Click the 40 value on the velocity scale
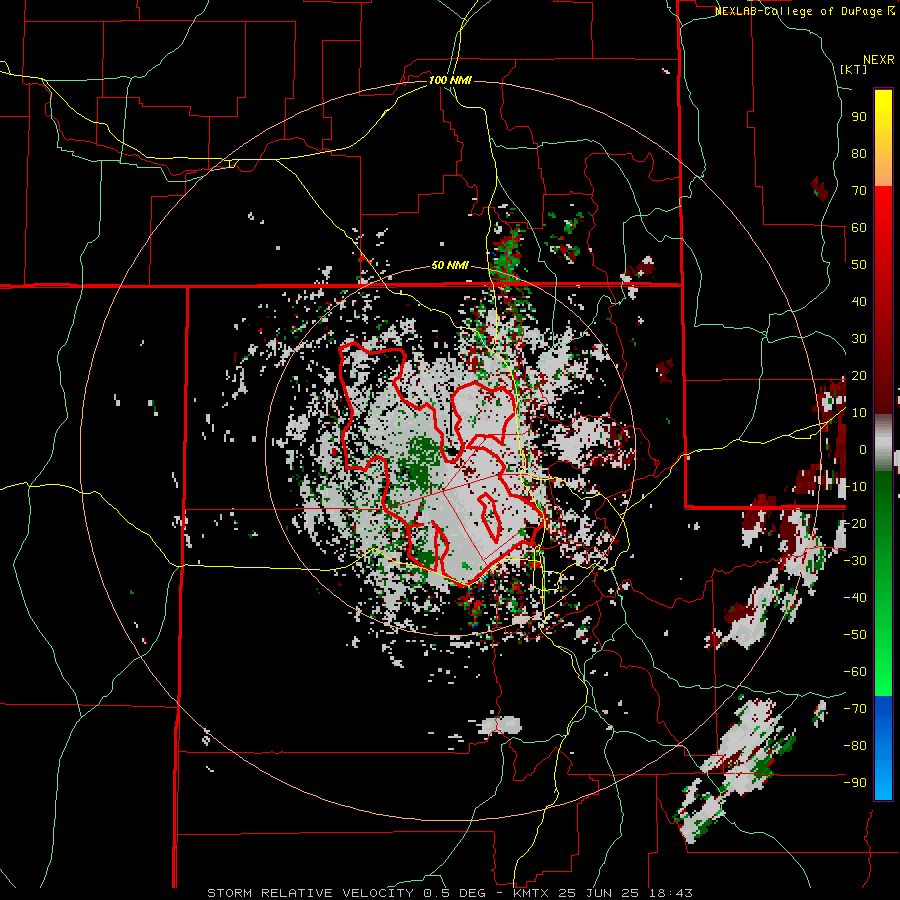Screen dimensions: 900x900 (859, 301)
